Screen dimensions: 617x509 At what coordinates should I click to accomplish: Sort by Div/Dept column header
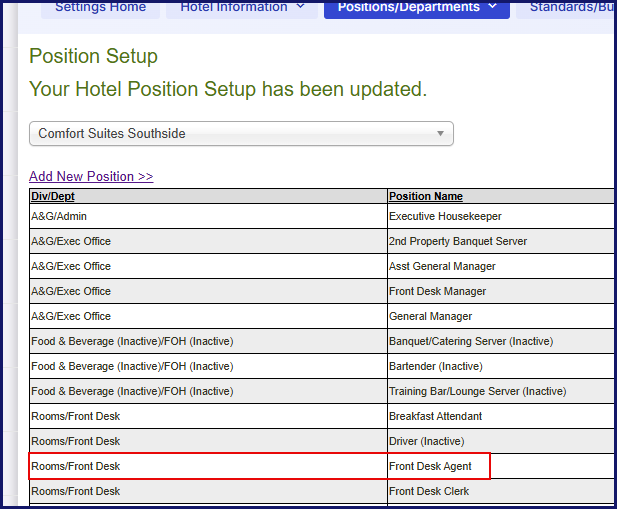coord(53,196)
